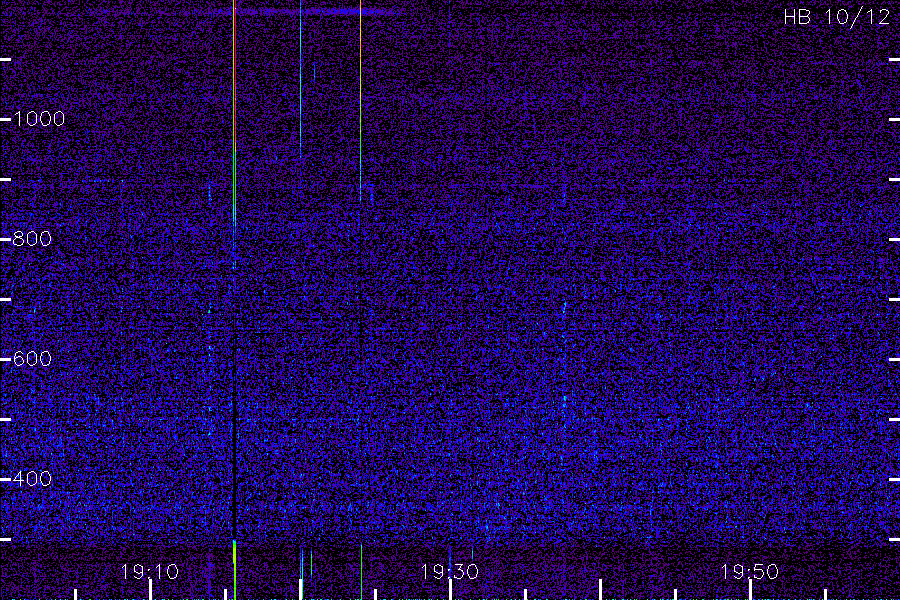Viewport: 900px width, 600px height.
Task: Click the 400 frequency axis label
Action: point(32,479)
